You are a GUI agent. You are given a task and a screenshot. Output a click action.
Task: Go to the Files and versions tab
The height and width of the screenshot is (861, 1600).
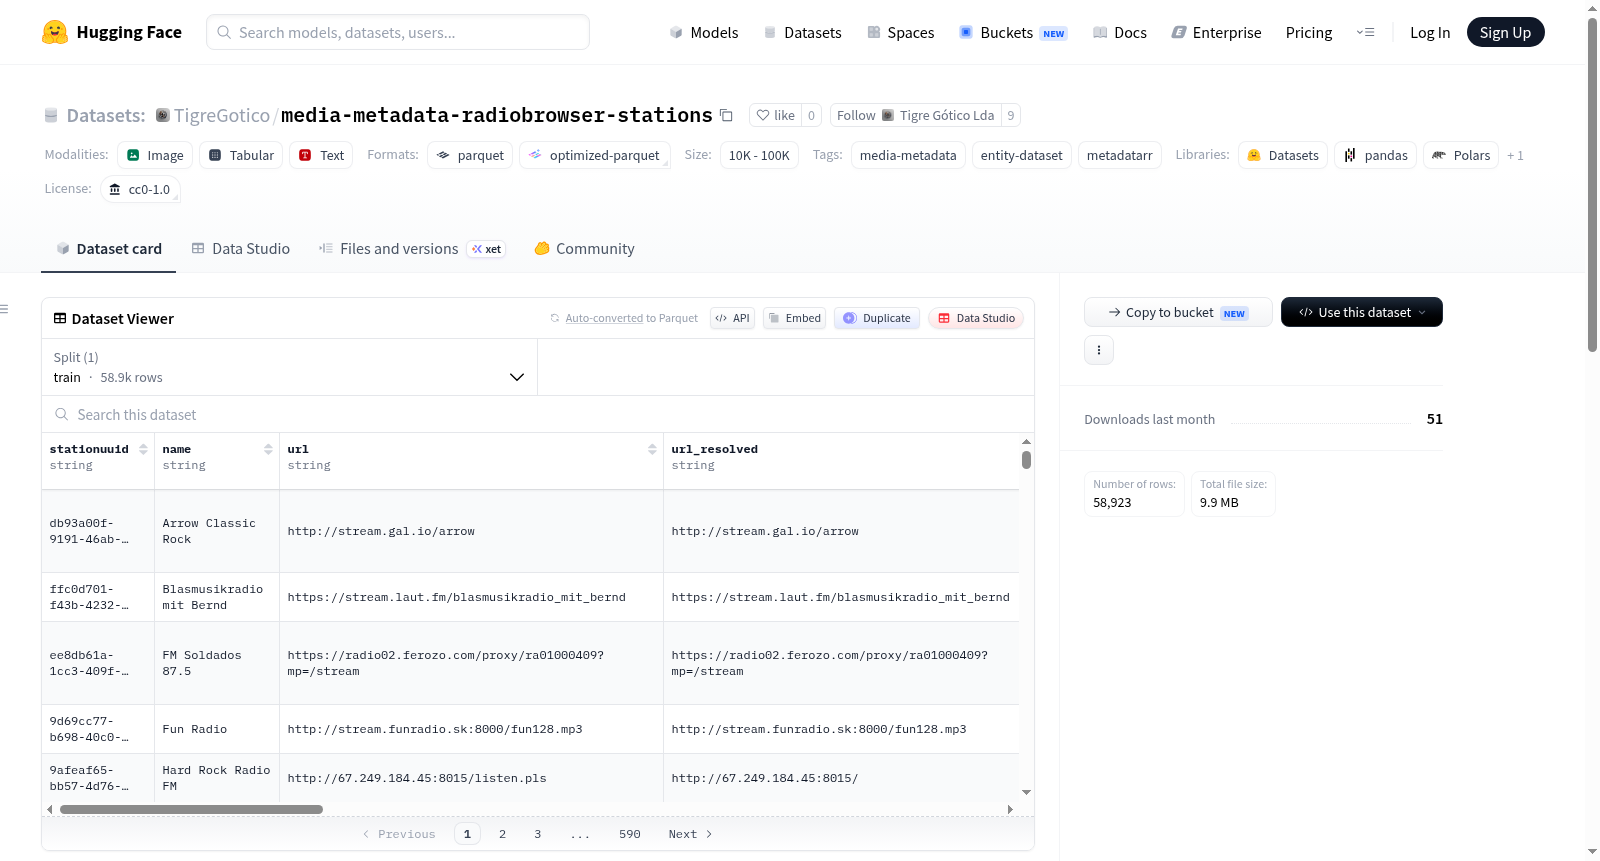click(412, 249)
